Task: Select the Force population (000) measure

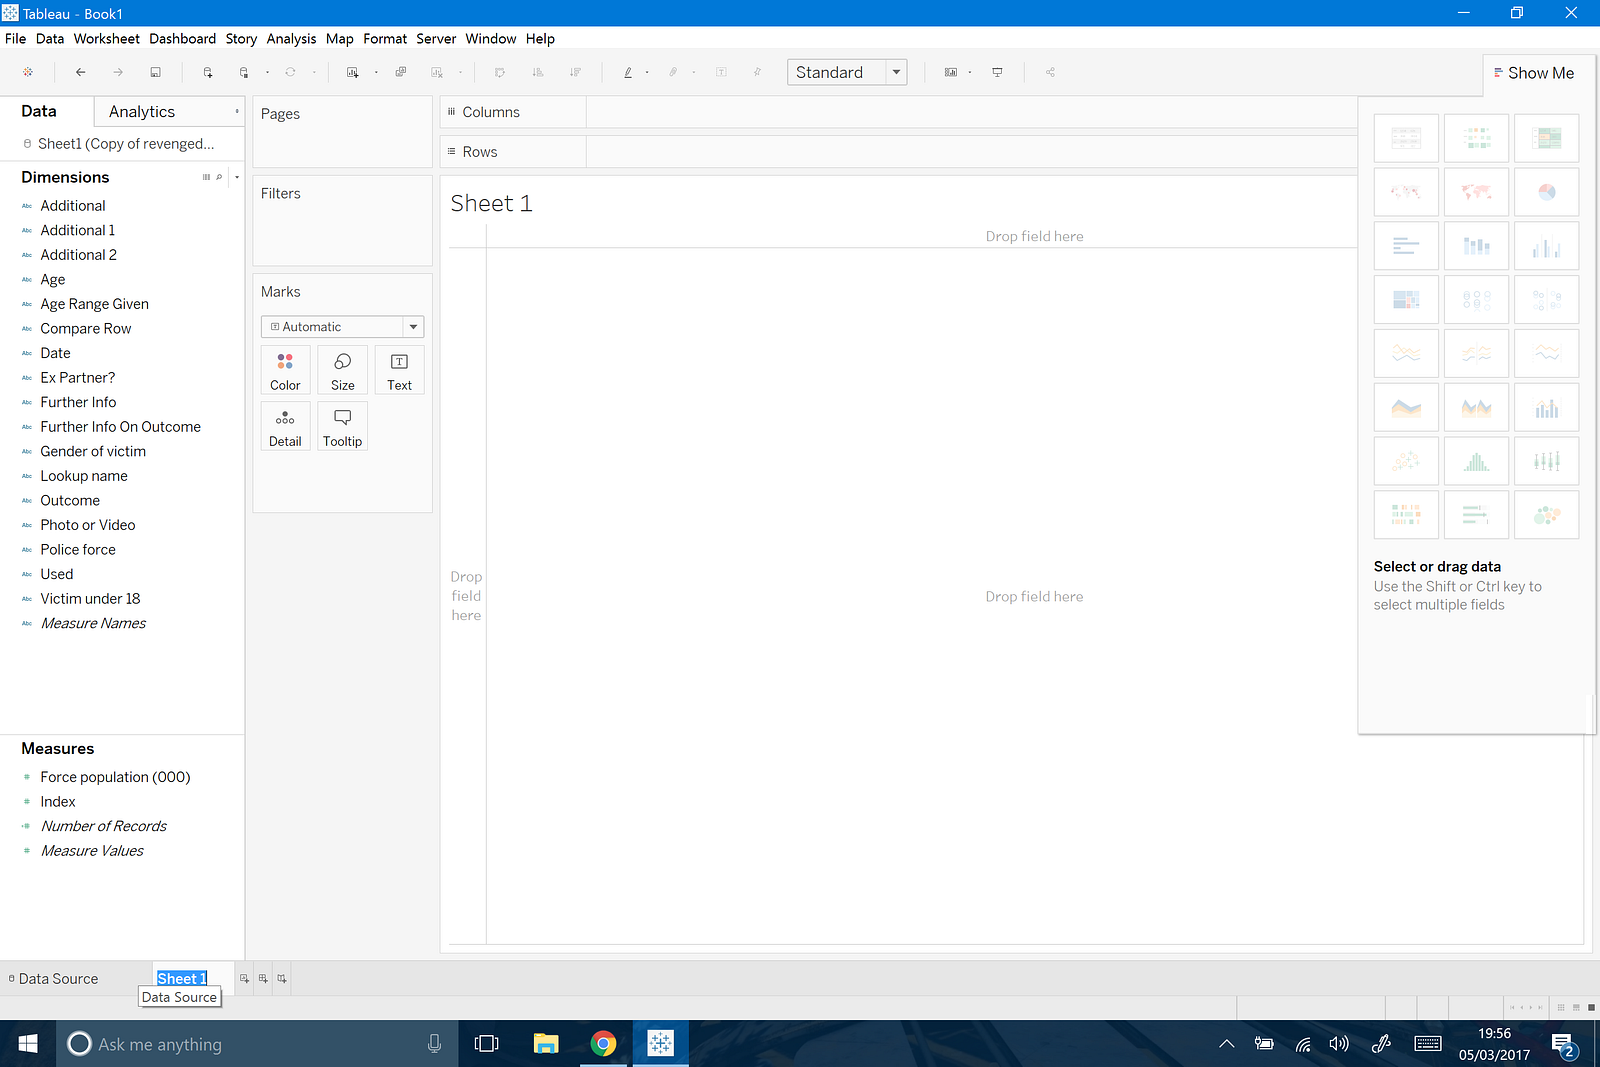Action: (115, 777)
